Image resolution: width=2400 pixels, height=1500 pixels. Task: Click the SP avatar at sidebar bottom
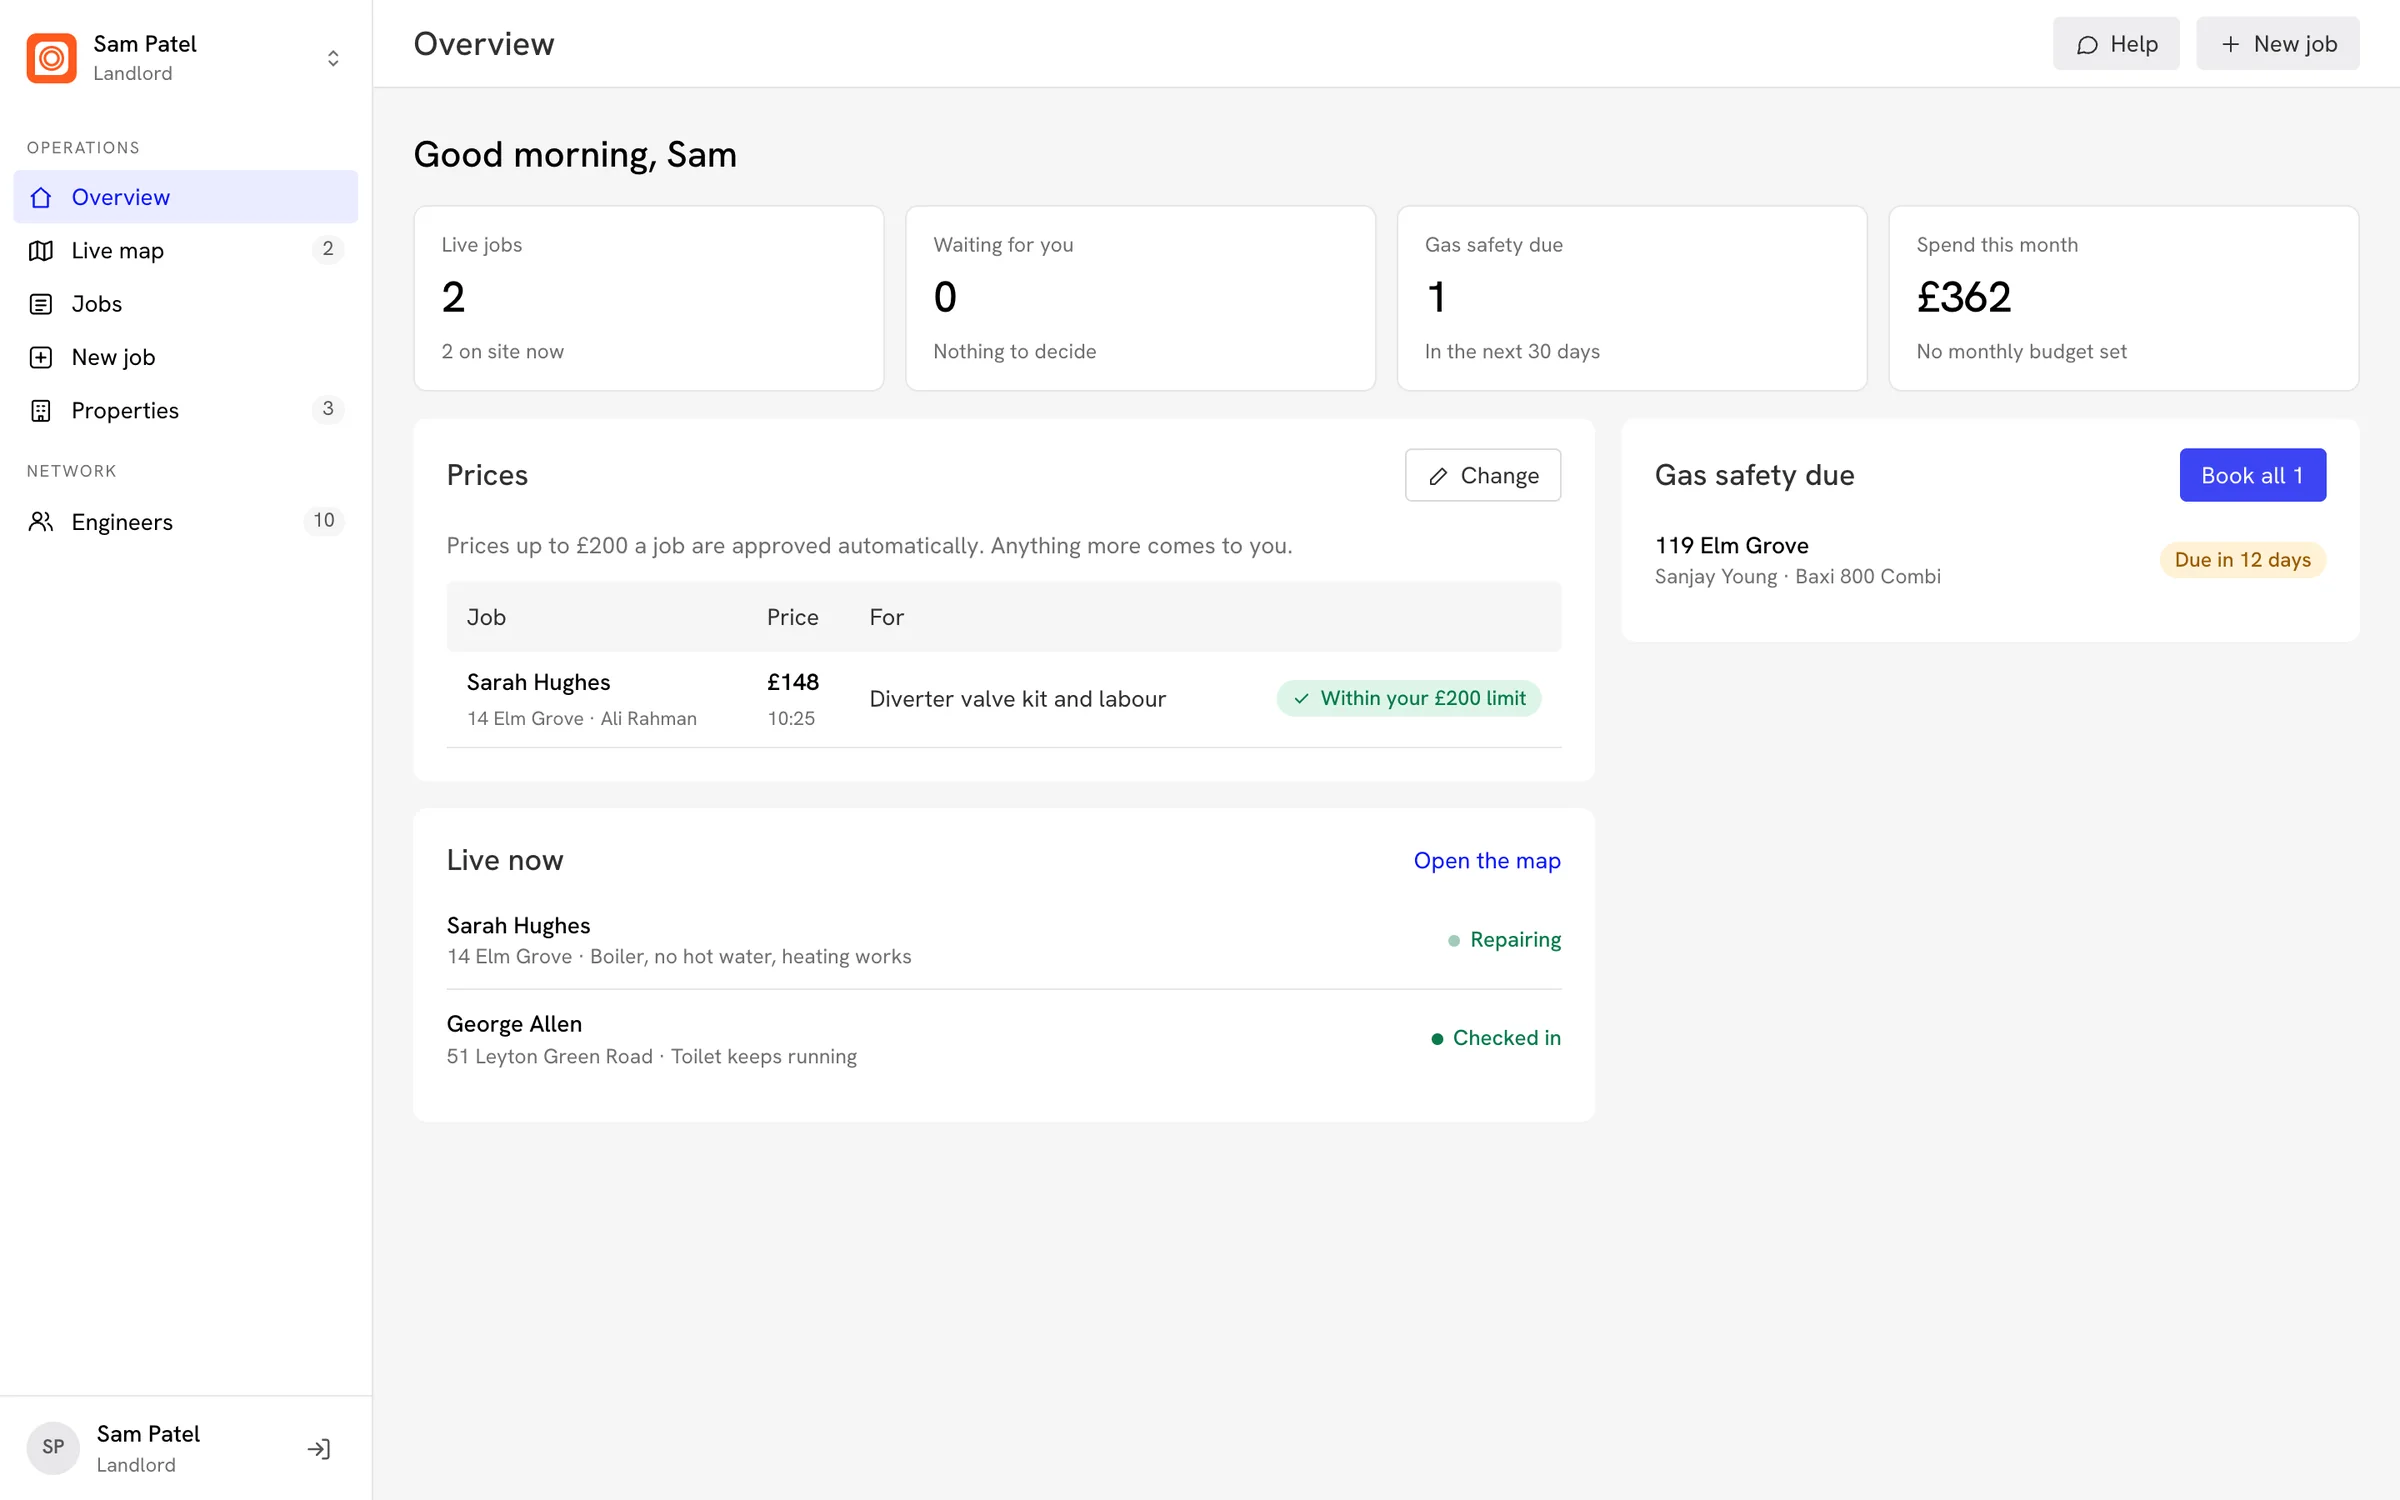pos(53,1447)
